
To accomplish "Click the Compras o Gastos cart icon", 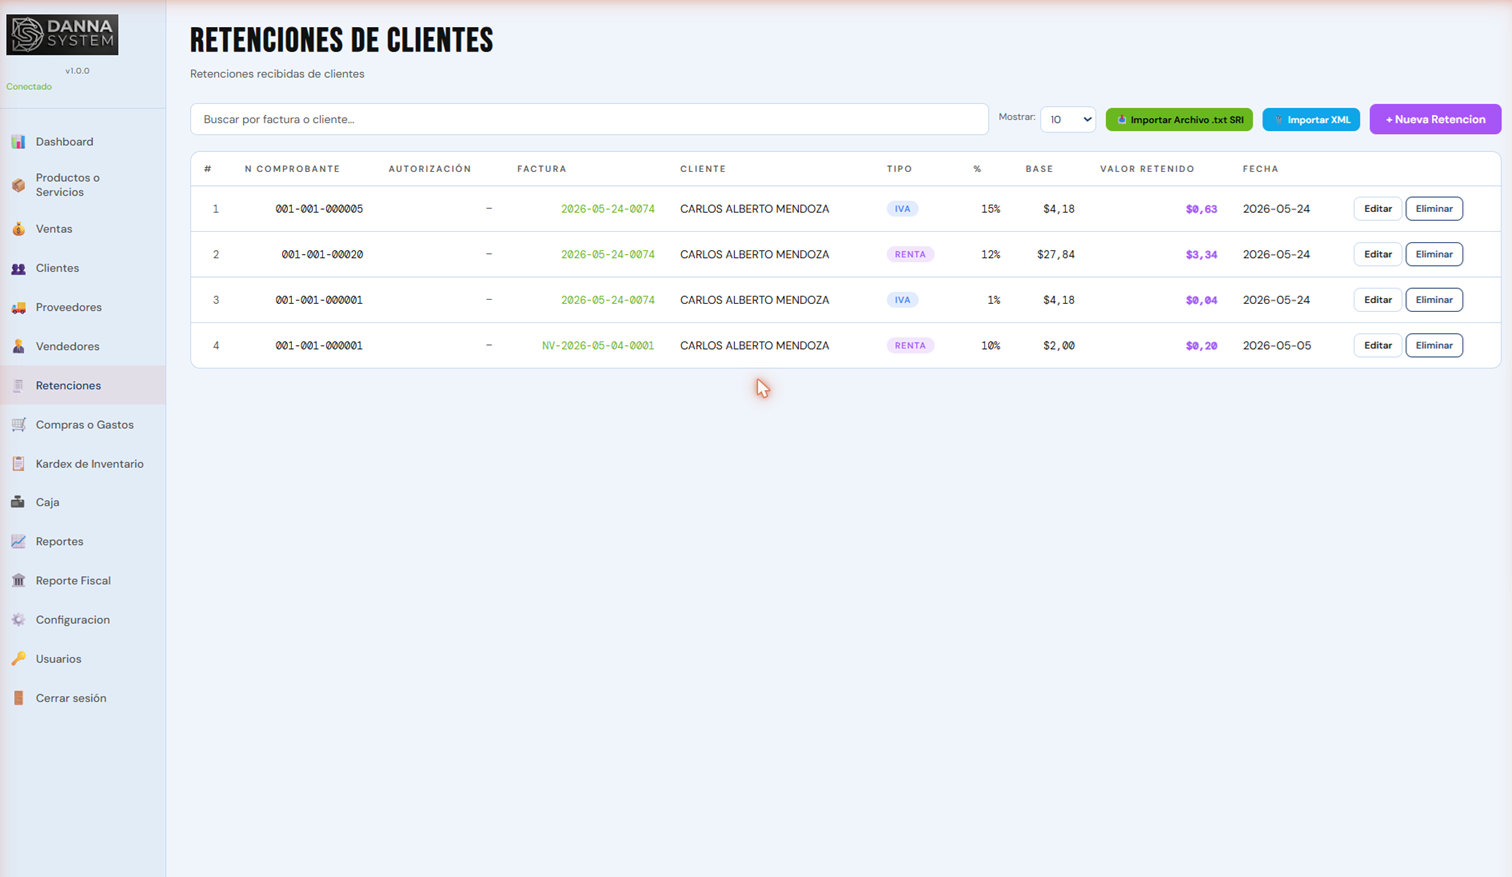I will (x=18, y=425).
